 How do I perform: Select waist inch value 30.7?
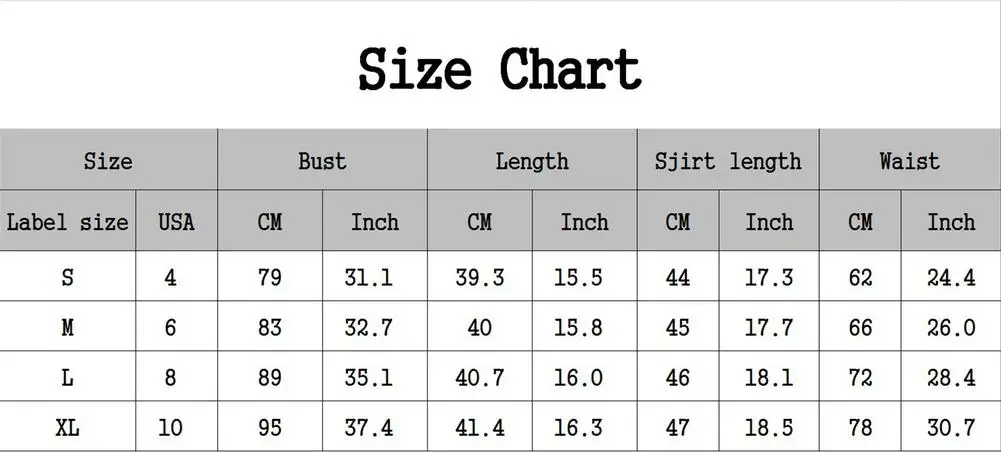(x=951, y=426)
